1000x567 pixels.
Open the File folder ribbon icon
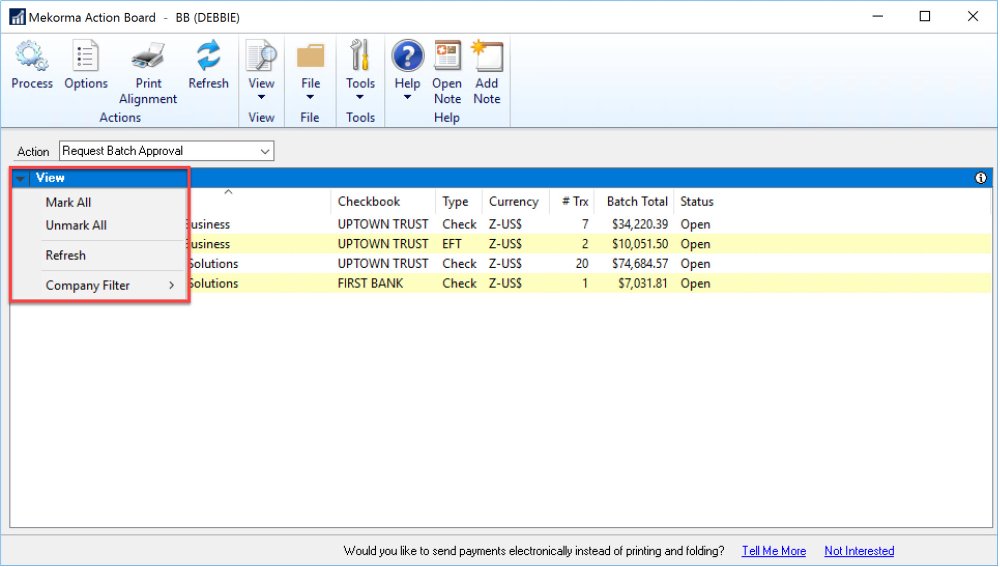point(311,56)
